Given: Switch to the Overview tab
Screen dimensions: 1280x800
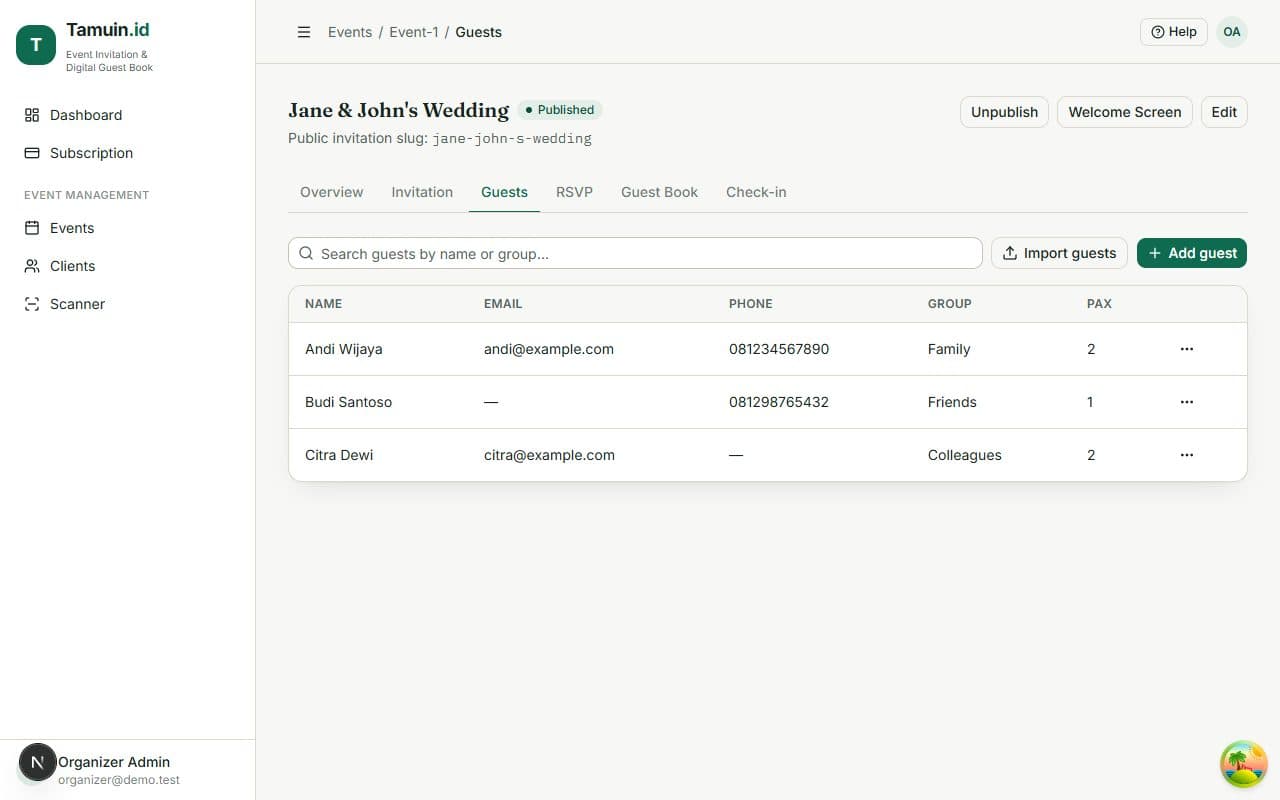Looking at the screenshot, I should tap(332, 192).
